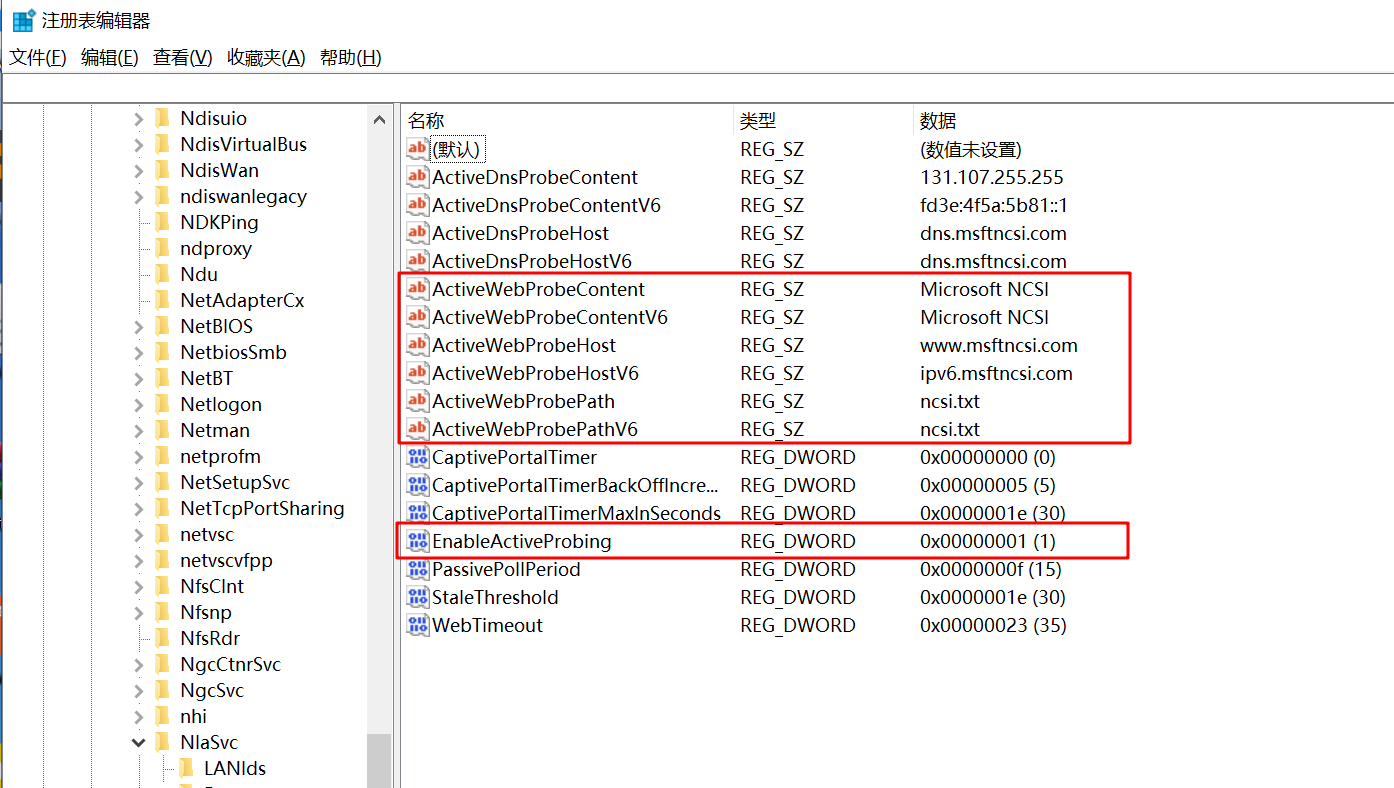
Task: Expand the Ndisuio tree node
Action: 139,119
